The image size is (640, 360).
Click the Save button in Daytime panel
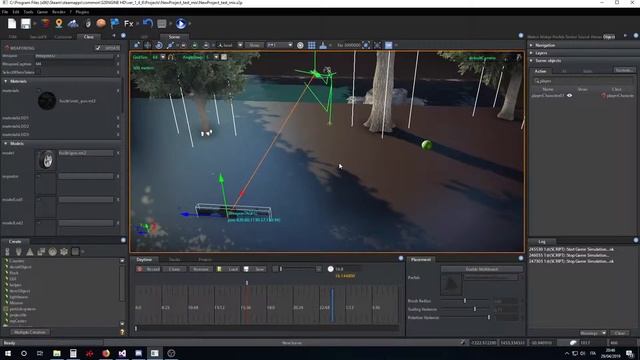255,269
